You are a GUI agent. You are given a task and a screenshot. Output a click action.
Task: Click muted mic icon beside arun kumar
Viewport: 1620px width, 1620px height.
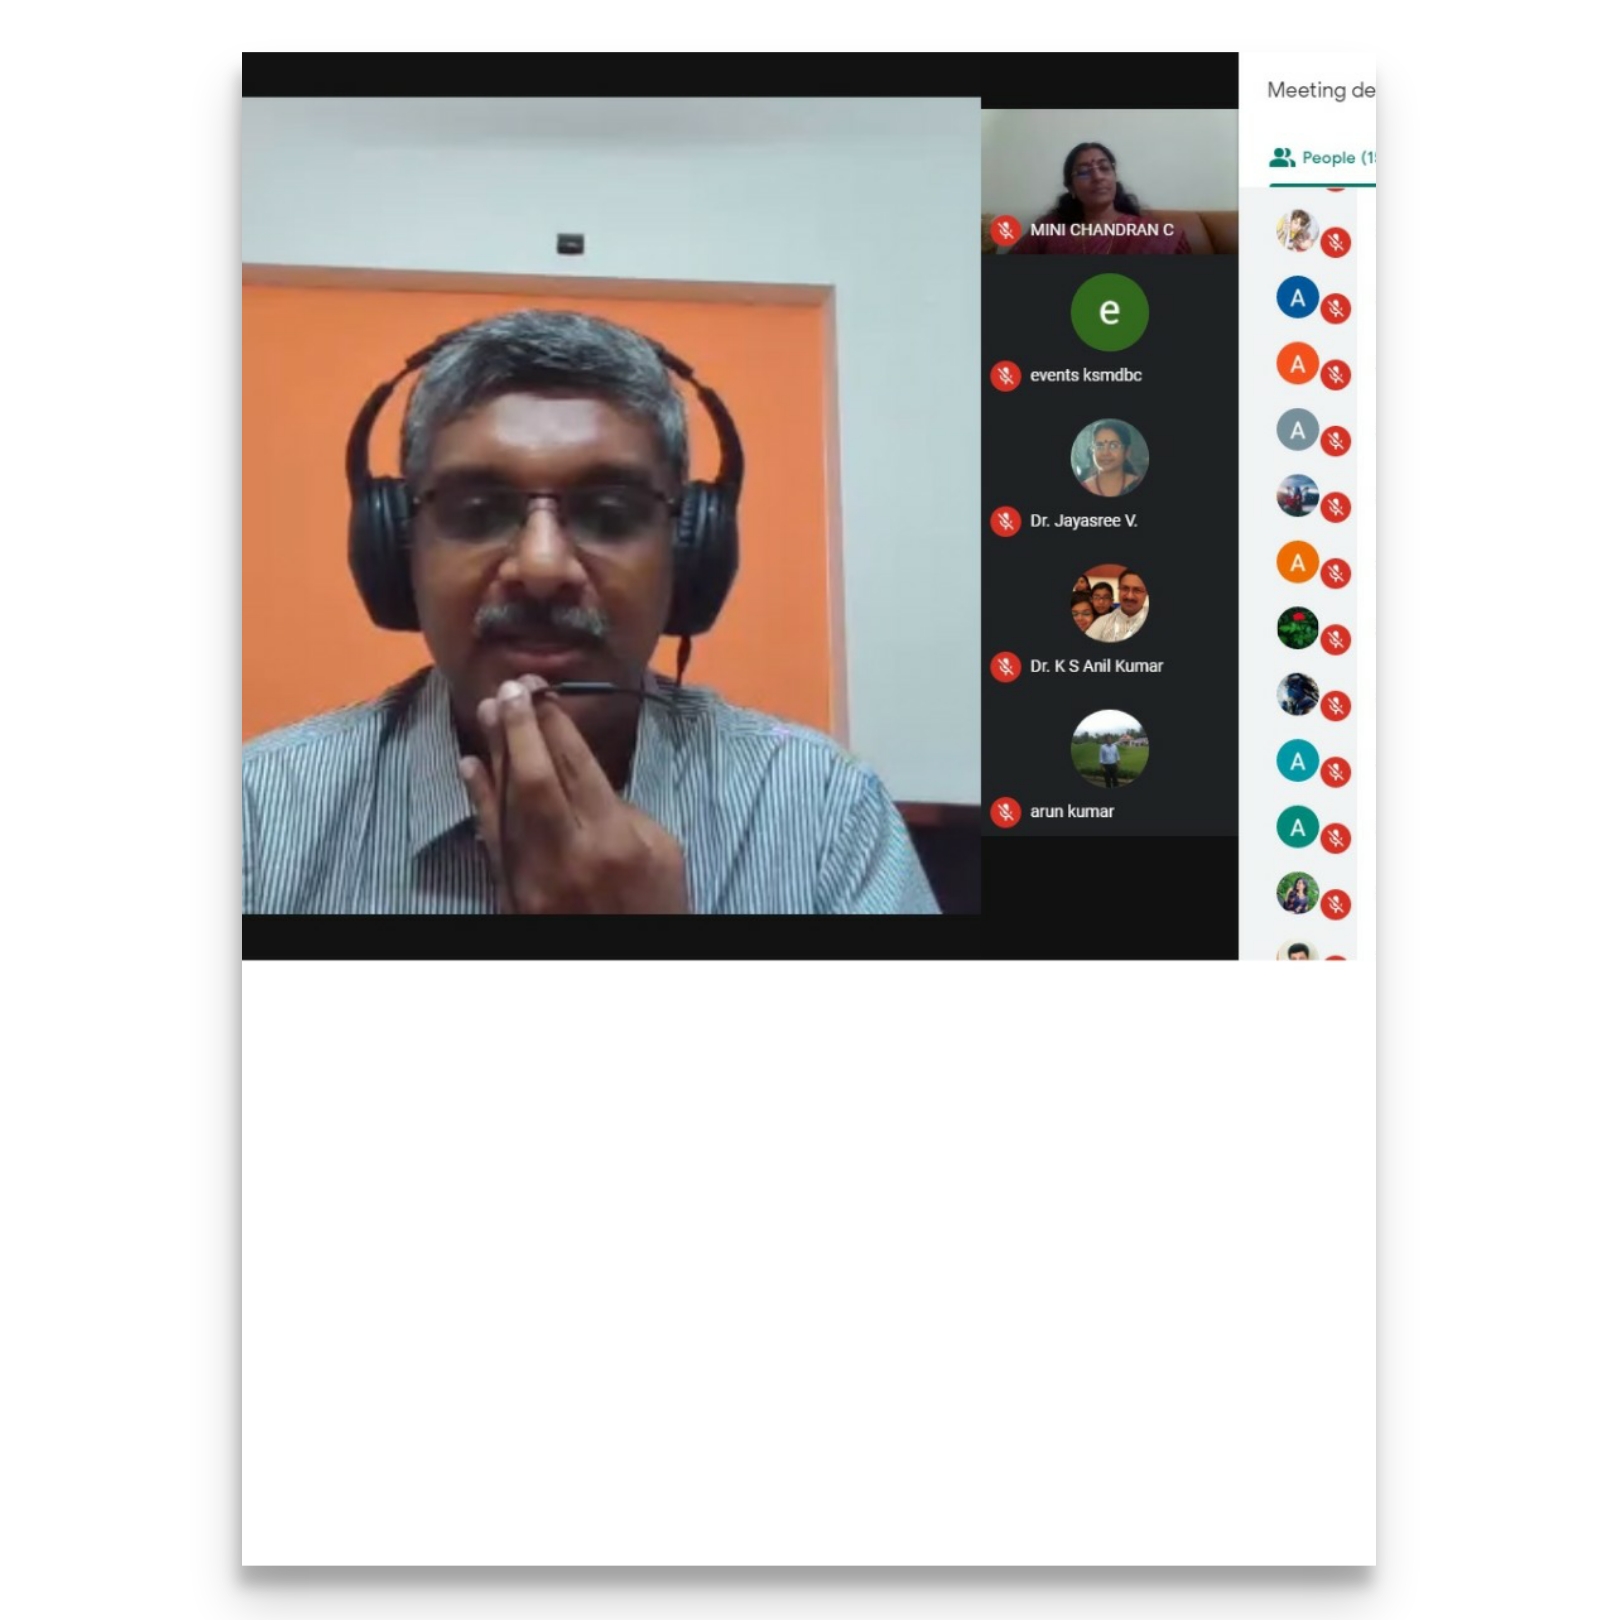point(1005,812)
